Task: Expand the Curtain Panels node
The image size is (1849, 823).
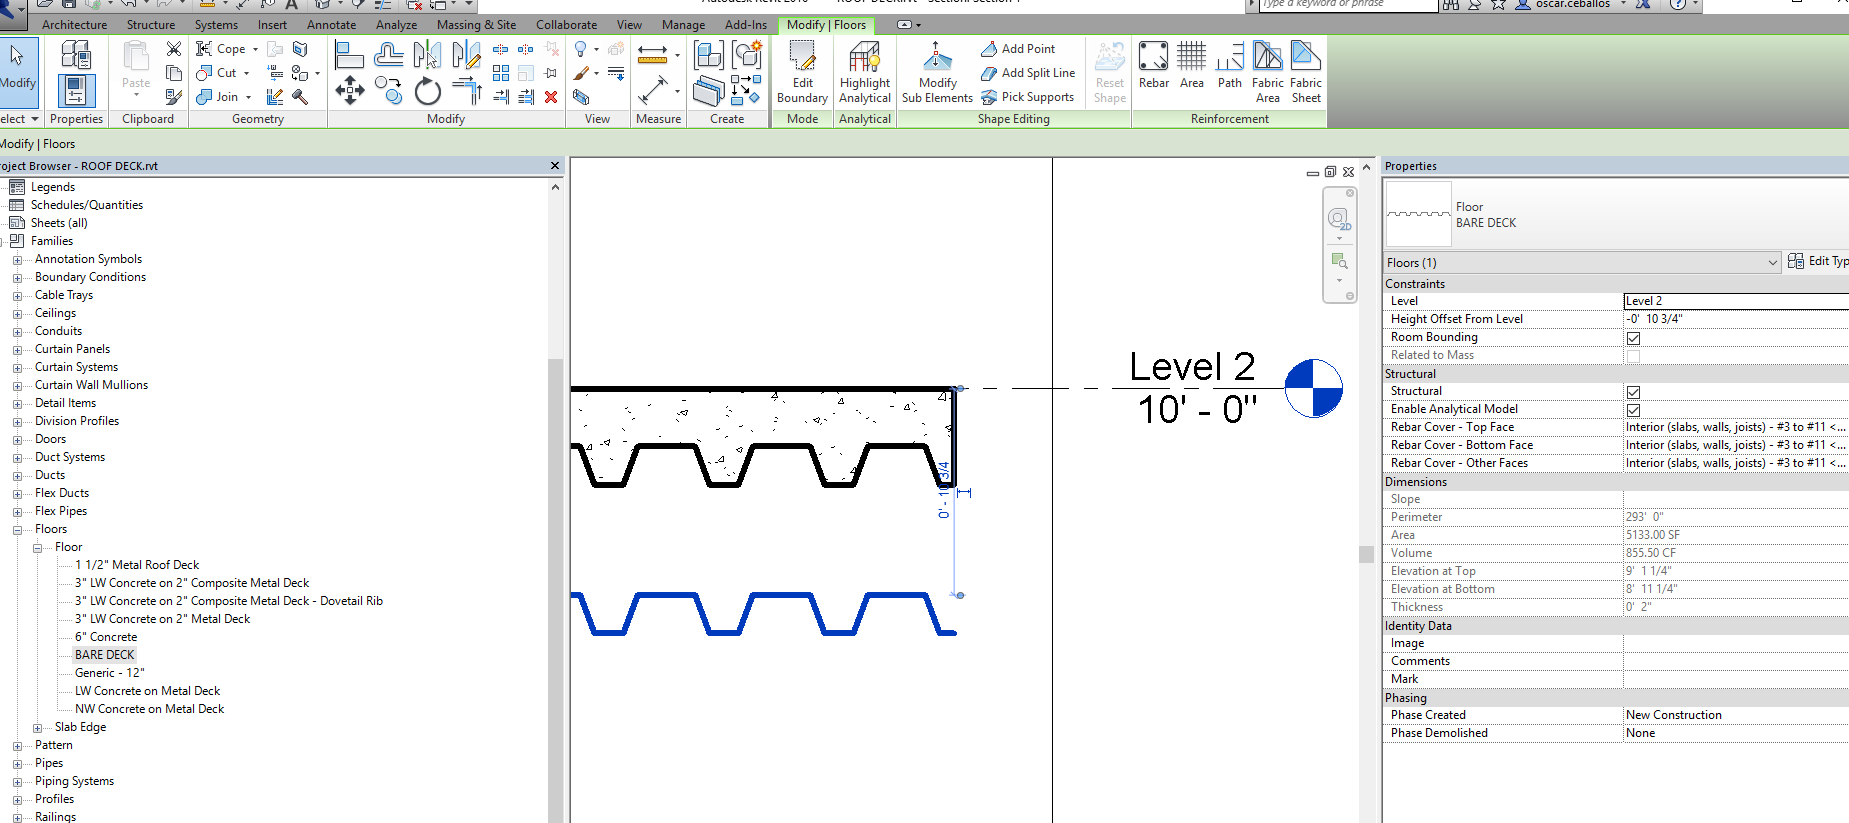Action: point(17,350)
